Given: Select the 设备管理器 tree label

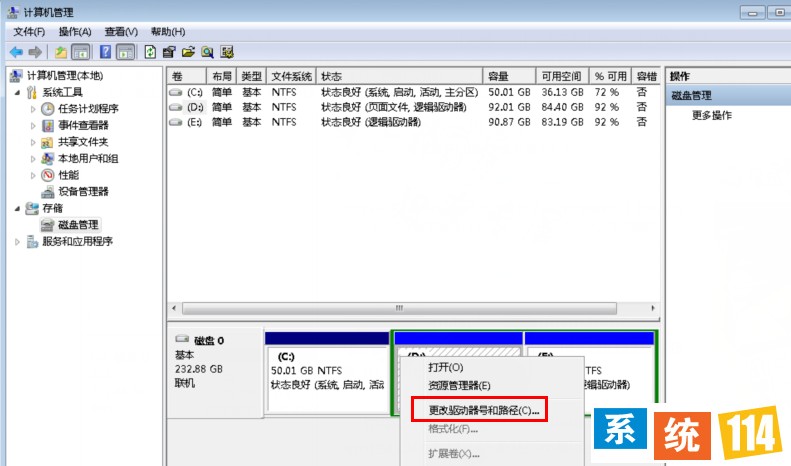Looking at the screenshot, I should pyautogui.click(x=83, y=192).
